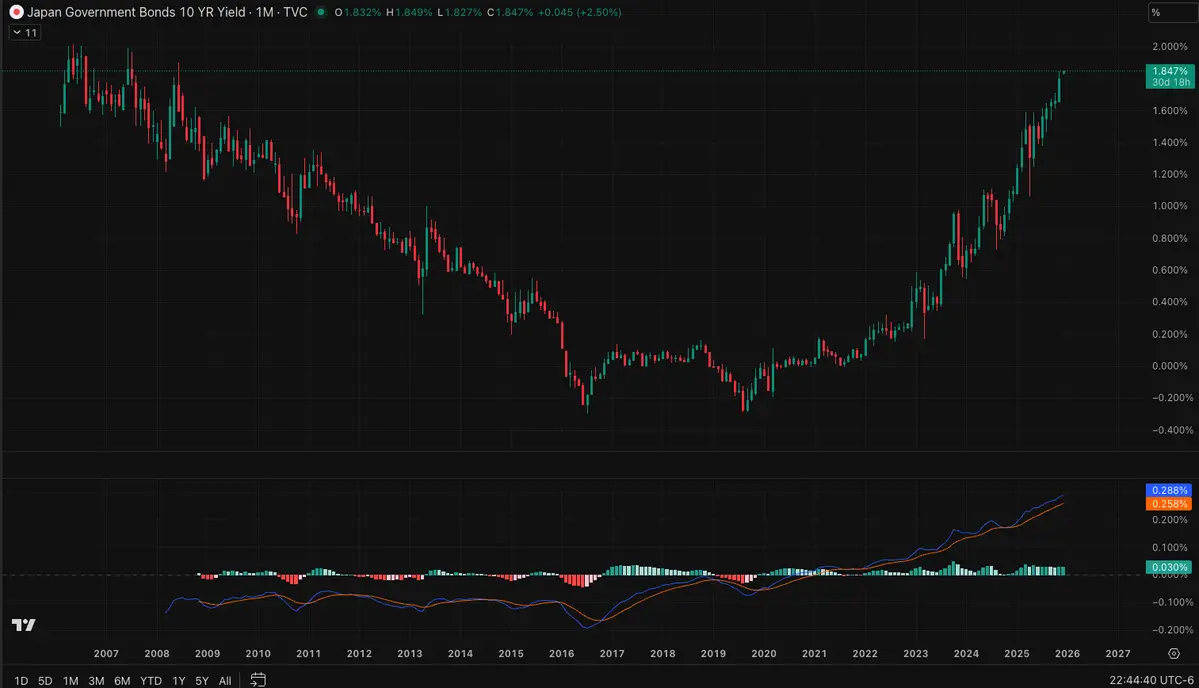Viewport: 1199px width, 688px height.
Task: Open the percent scale selector
Action: click(1172, 12)
